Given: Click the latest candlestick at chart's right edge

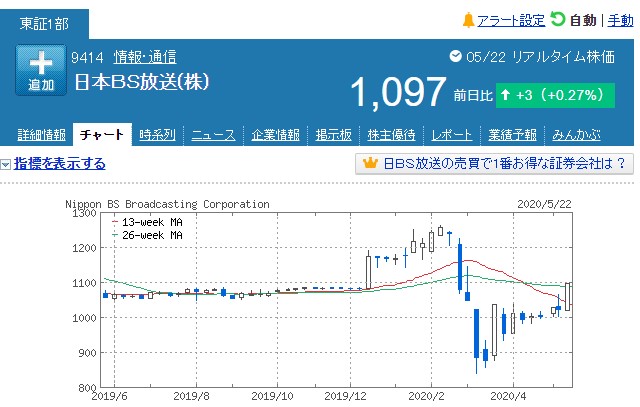Looking at the screenshot, I should coord(568,297).
